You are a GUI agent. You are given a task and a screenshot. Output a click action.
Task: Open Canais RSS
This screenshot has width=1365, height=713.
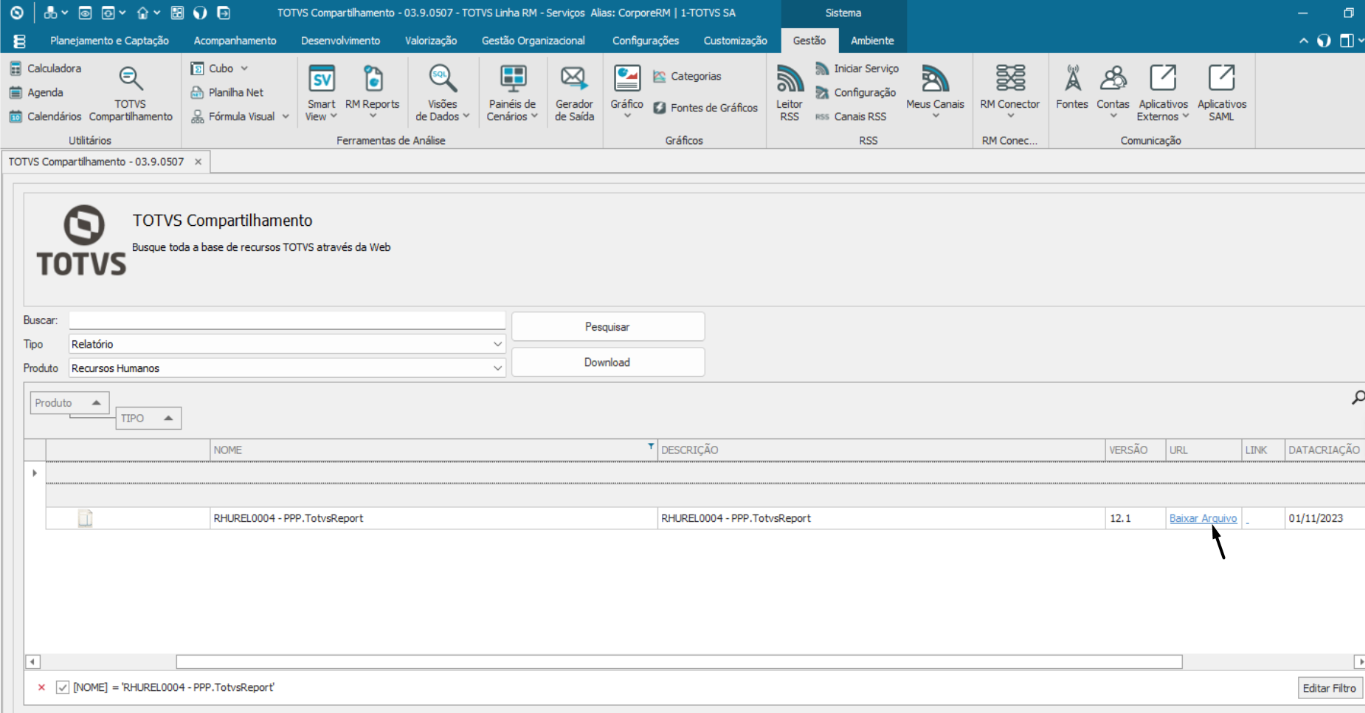point(850,116)
